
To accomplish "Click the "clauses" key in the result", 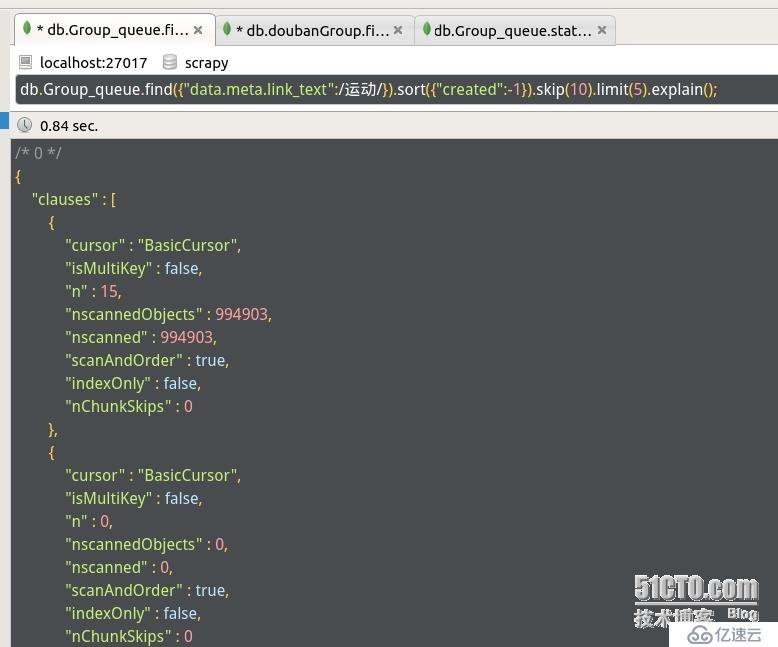I will 65,199.
